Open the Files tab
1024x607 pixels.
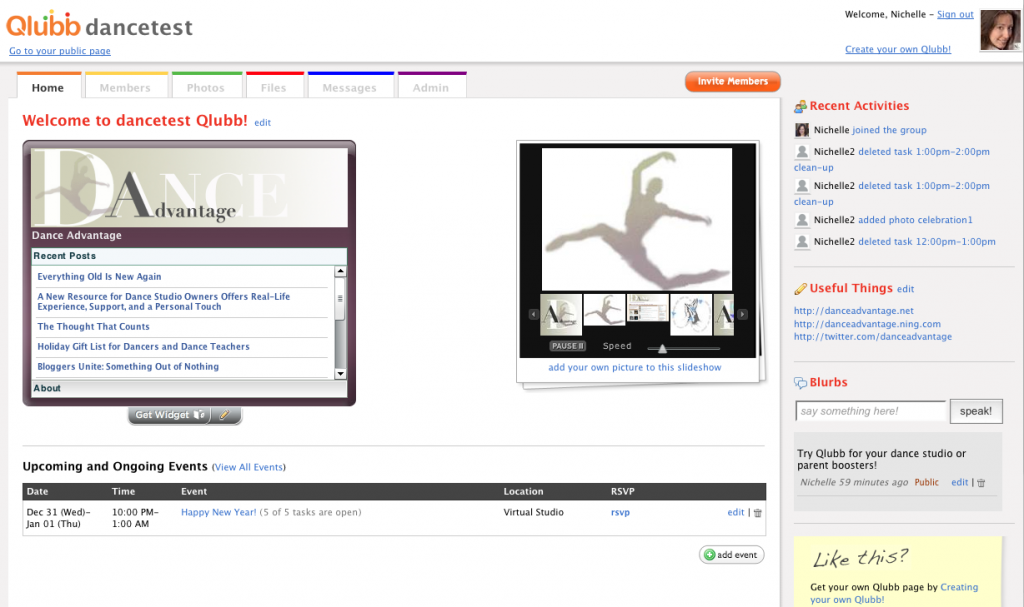point(274,86)
